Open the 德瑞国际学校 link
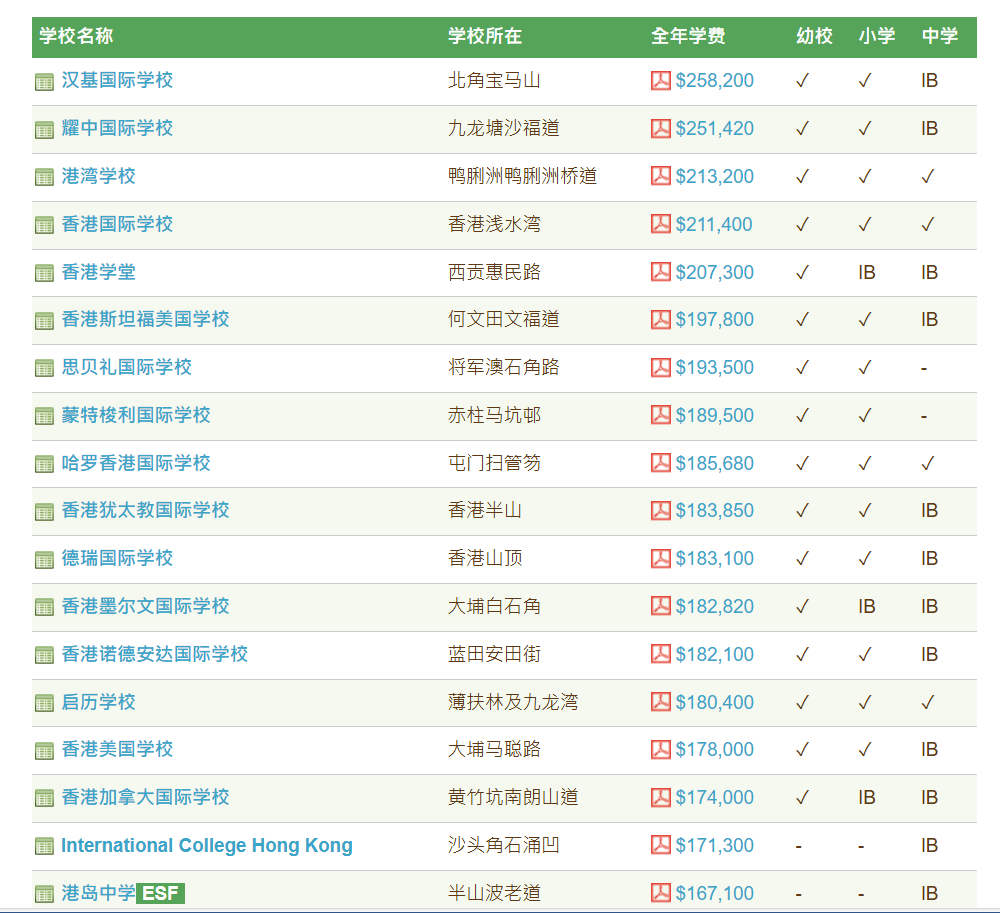Image resolution: width=1000 pixels, height=913 pixels. 117,558
